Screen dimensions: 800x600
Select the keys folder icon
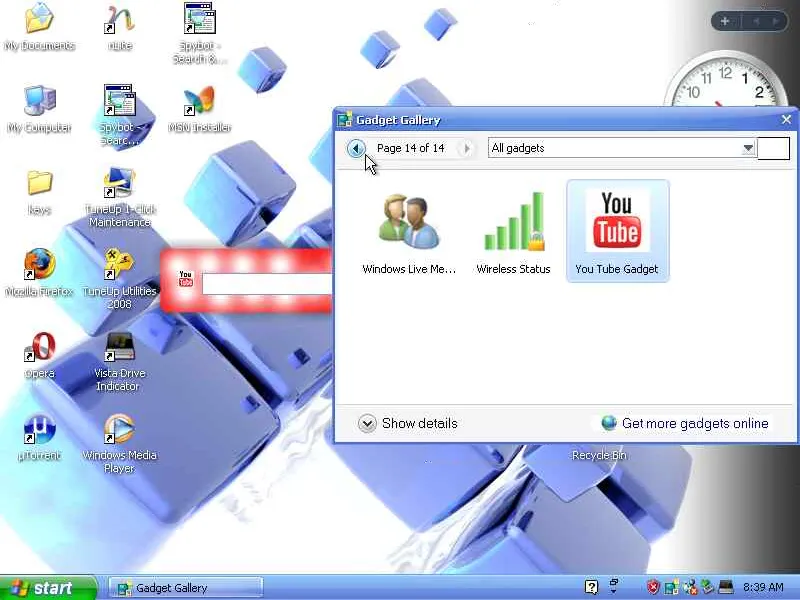[39, 192]
